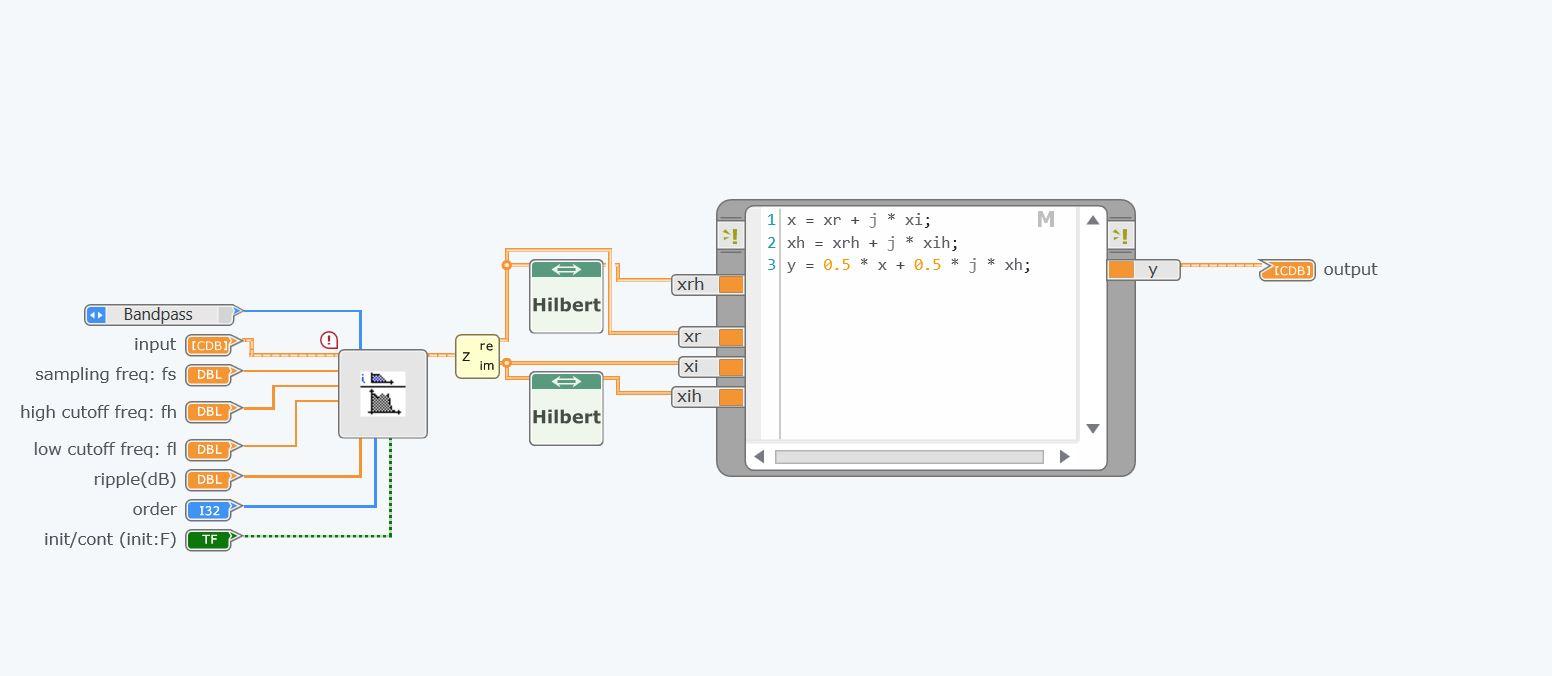
Task: Select the init/cont TF boolean terminal
Action: click(211, 540)
